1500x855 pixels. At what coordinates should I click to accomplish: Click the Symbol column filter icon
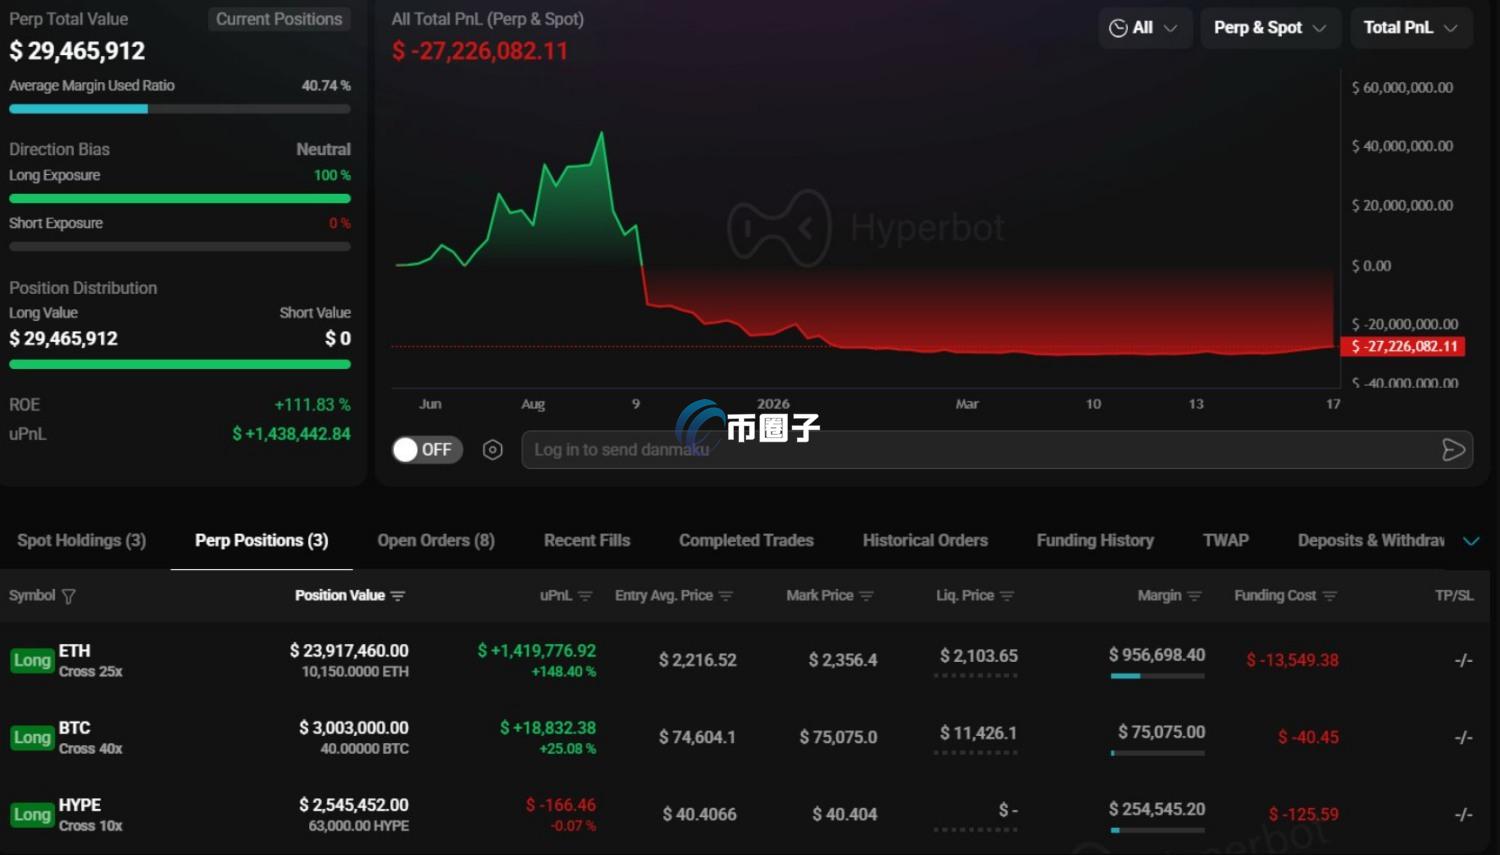(69, 596)
